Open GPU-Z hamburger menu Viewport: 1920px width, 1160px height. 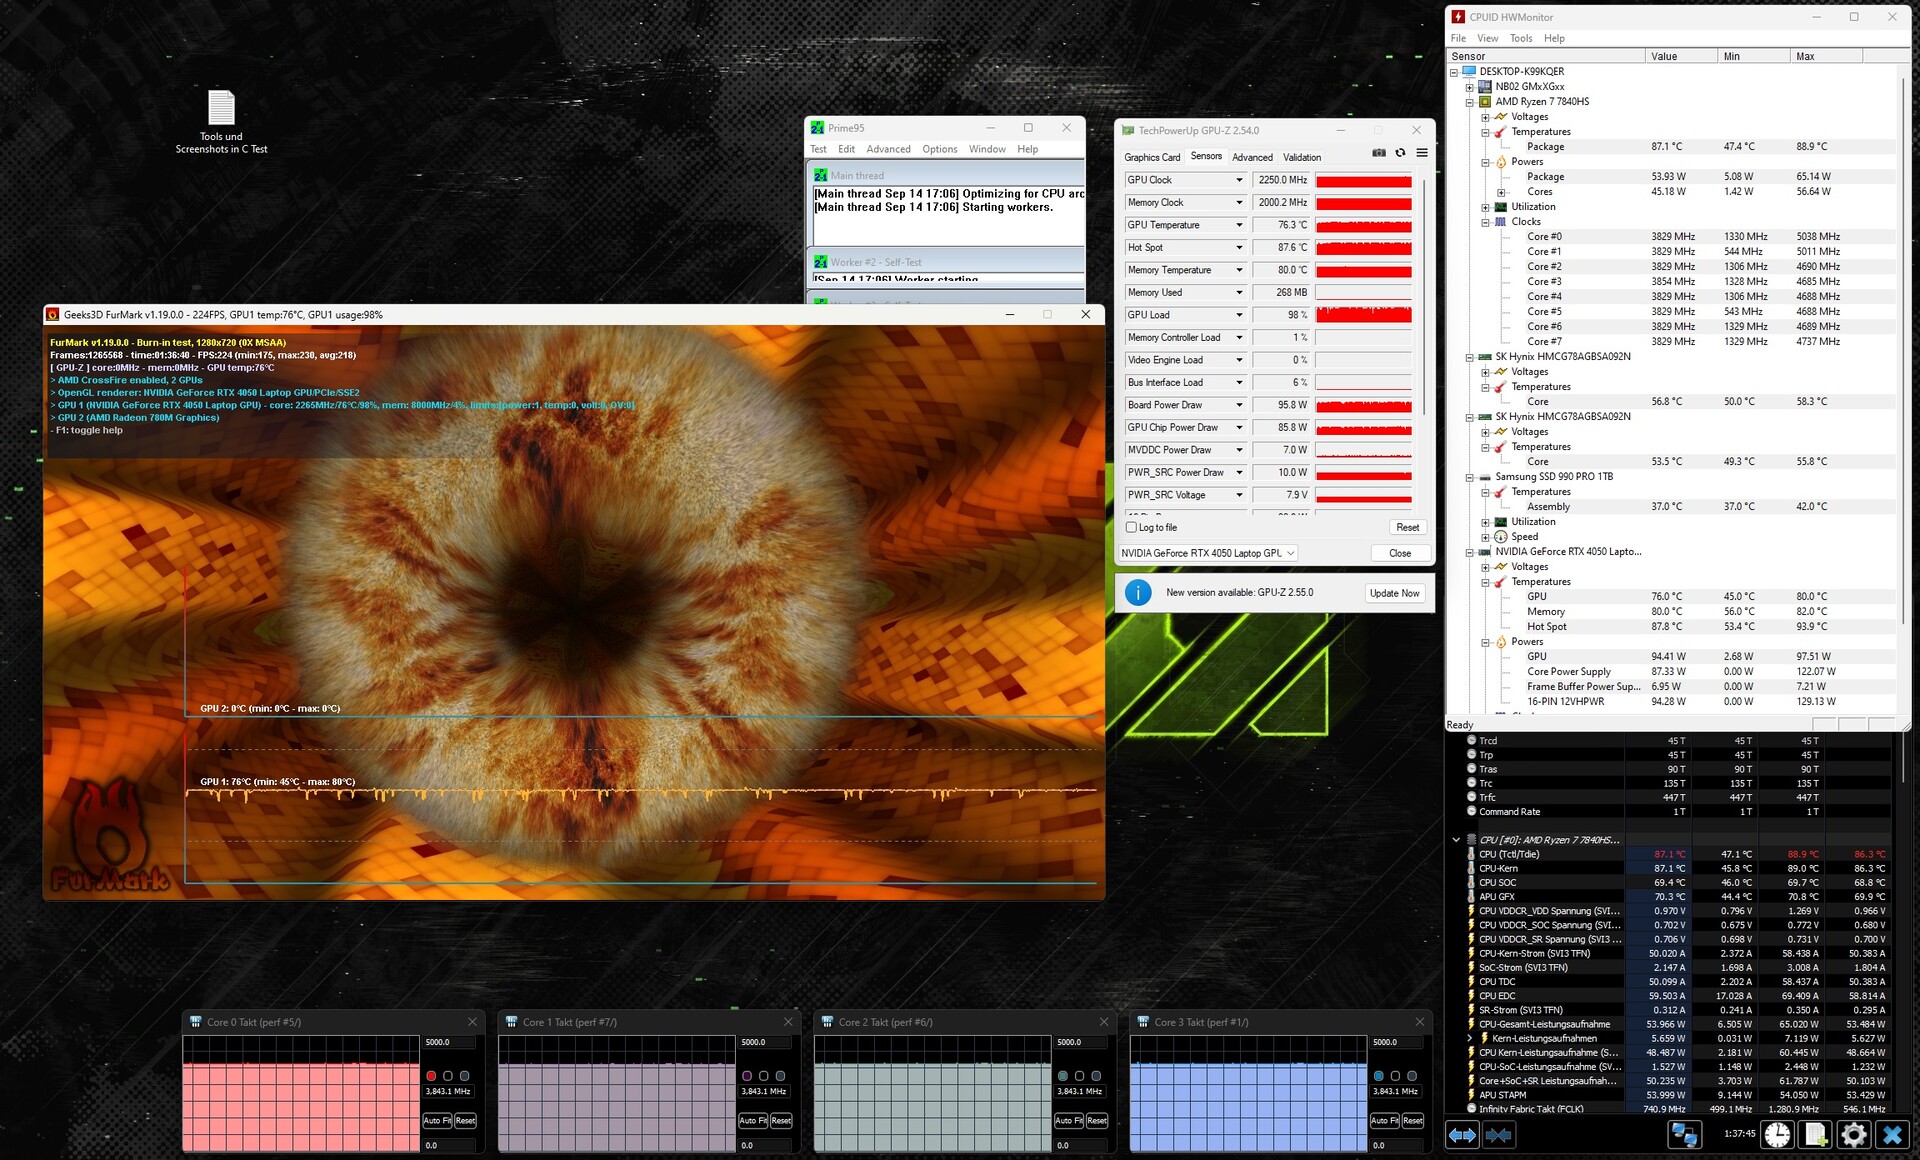[x=1421, y=153]
